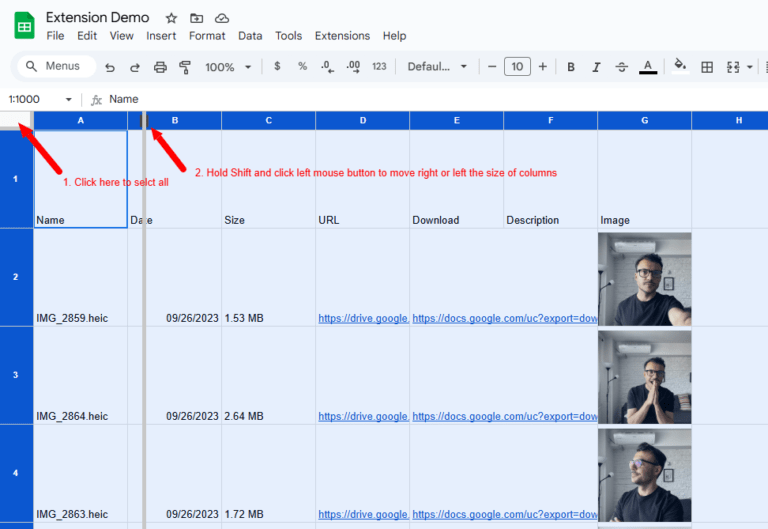Image resolution: width=768 pixels, height=529 pixels.
Task: Open the drive.google URL link for IMG_2859.heic
Action: coord(363,318)
